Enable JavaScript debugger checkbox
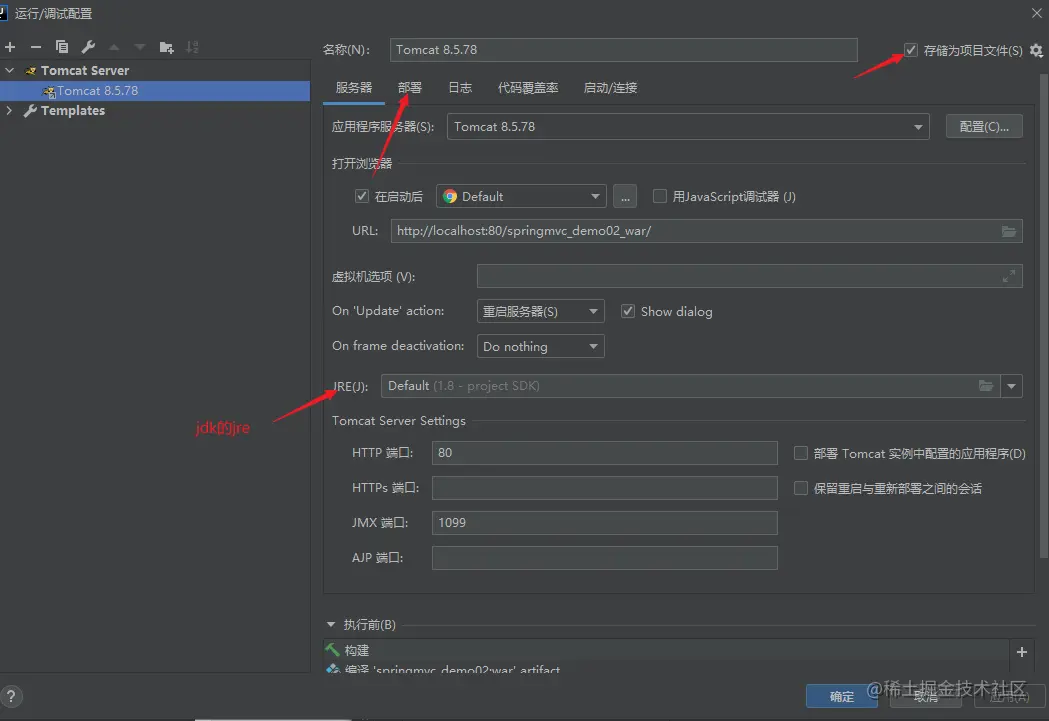This screenshot has width=1049, height=721. click(660, 196)
